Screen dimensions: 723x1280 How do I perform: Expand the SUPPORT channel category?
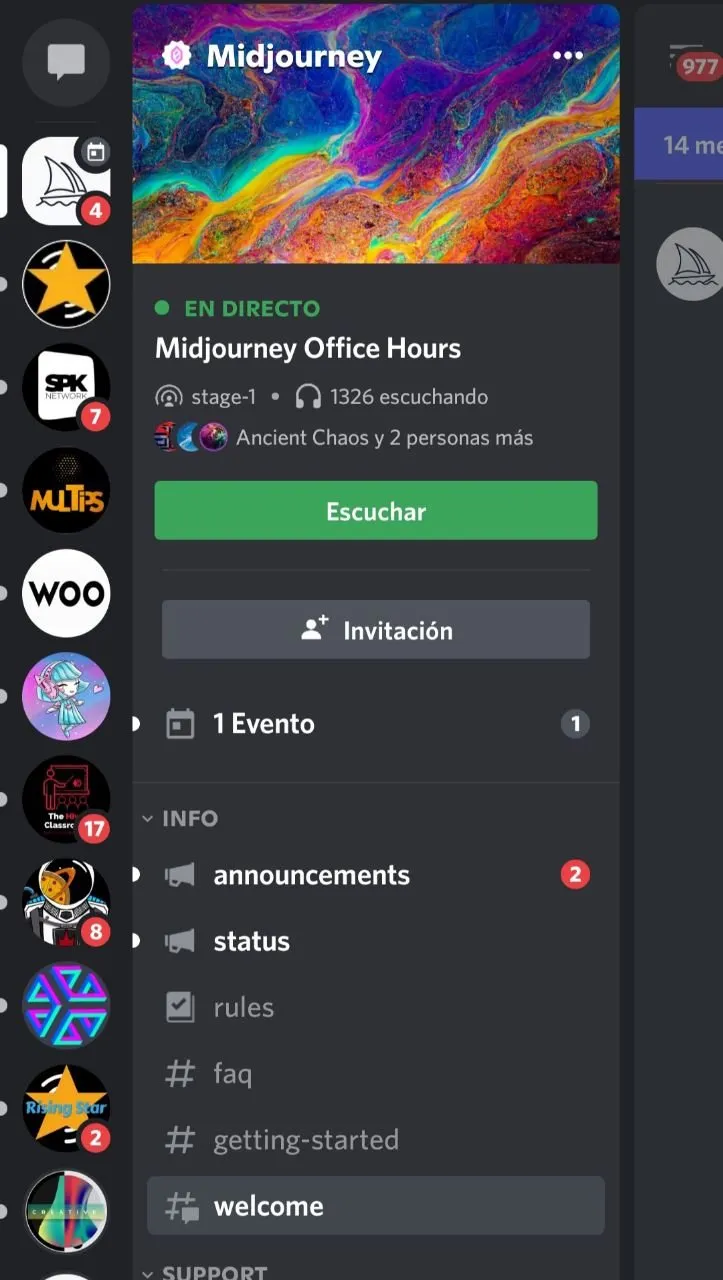204,1272
